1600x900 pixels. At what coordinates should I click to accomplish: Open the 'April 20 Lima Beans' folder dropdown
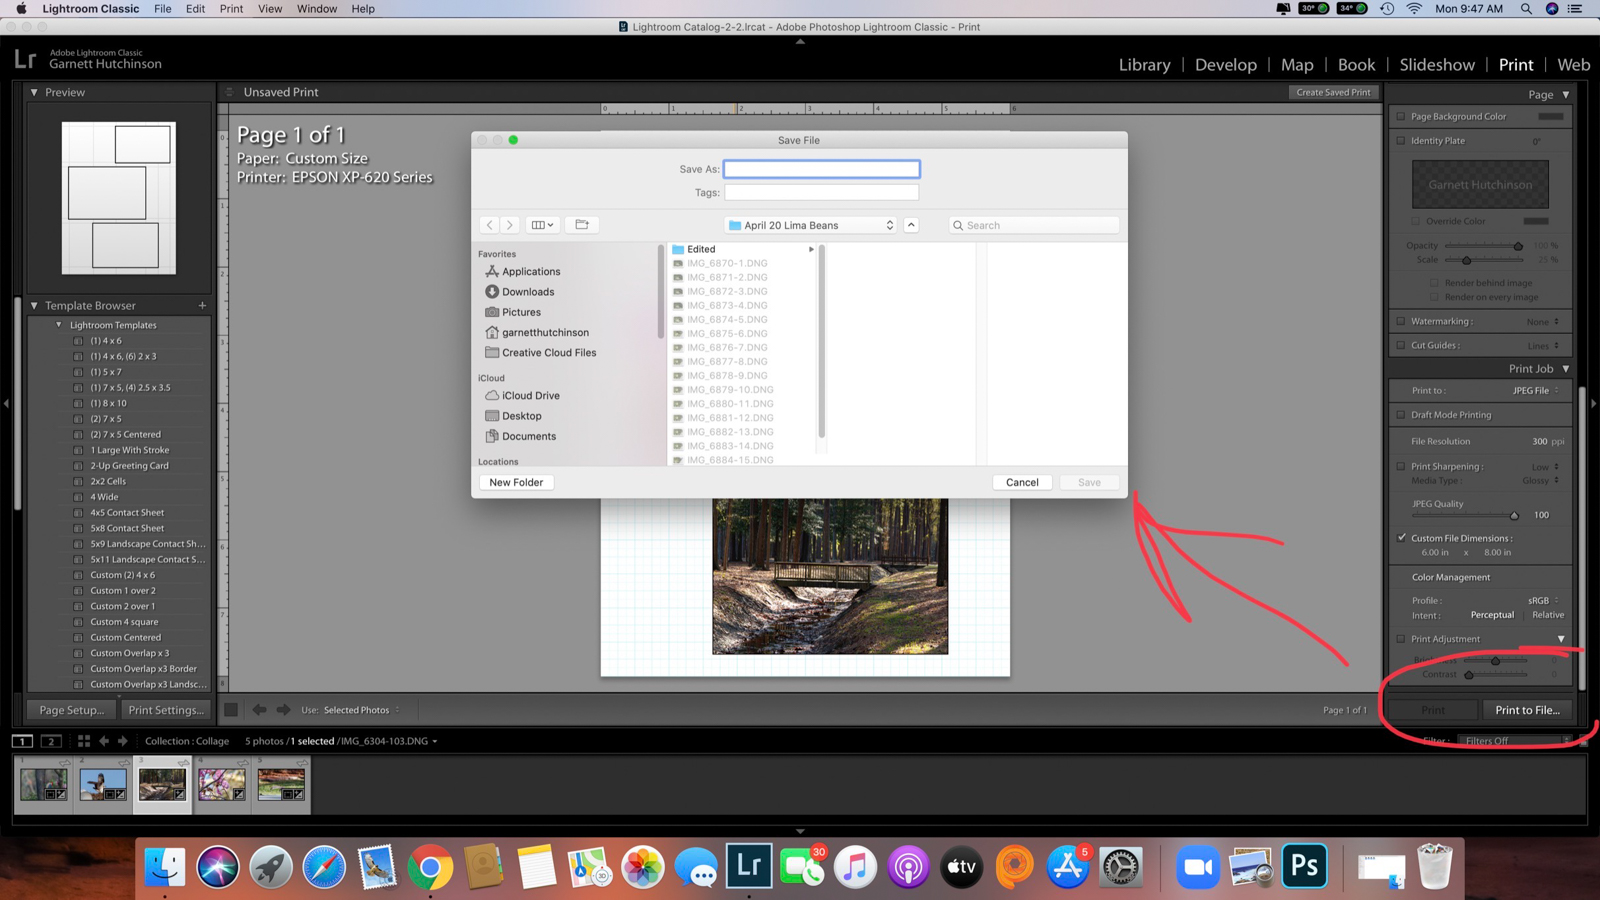810,225
